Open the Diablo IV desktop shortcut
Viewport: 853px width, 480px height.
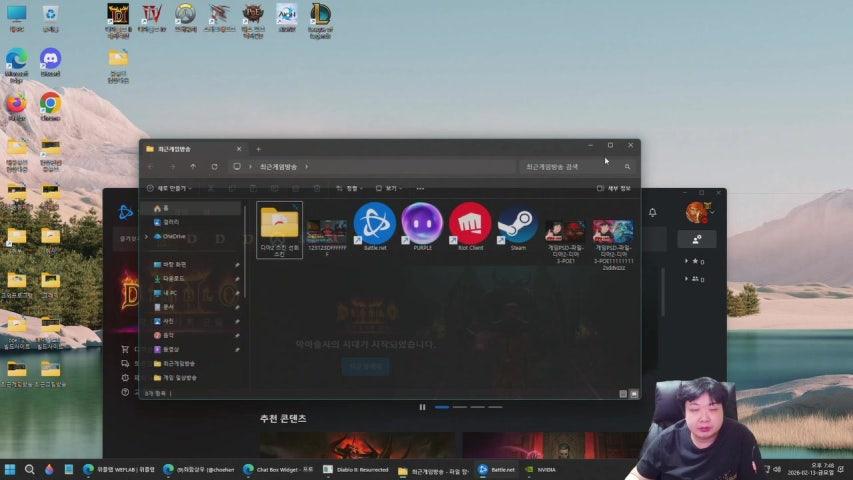pyautogui.click(x=152, y=18)
